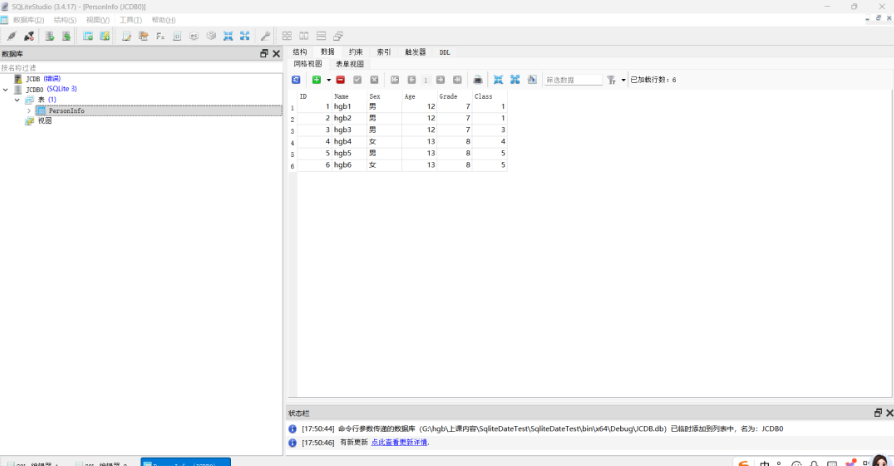Click the red delete row button
Image resolution: width=894 pixels, height=466 pixels.
(340, 79)
